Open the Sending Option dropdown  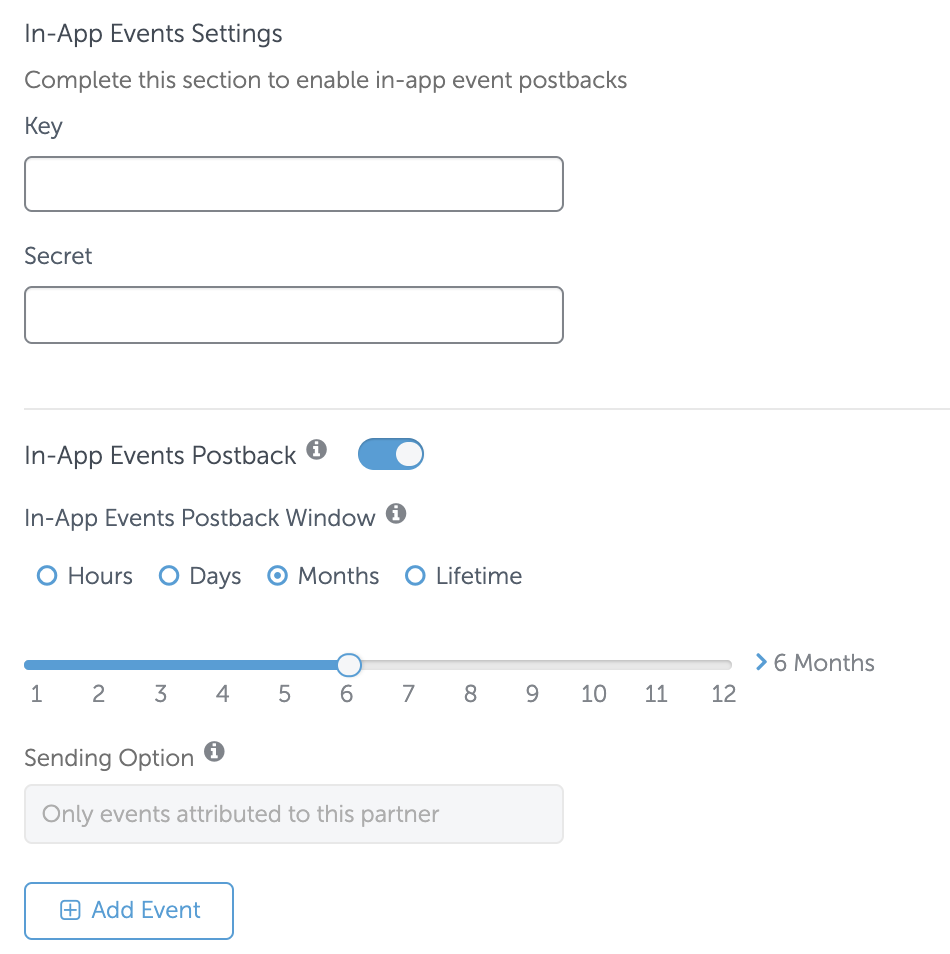294,814
